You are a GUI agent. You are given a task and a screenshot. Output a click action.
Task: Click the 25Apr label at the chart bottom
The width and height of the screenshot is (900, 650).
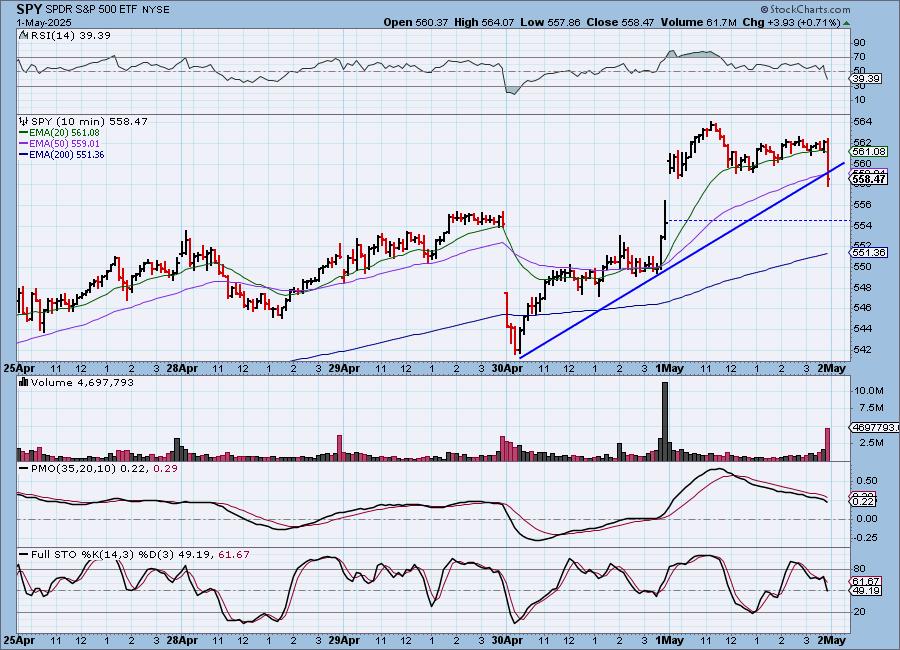point(18,640)
